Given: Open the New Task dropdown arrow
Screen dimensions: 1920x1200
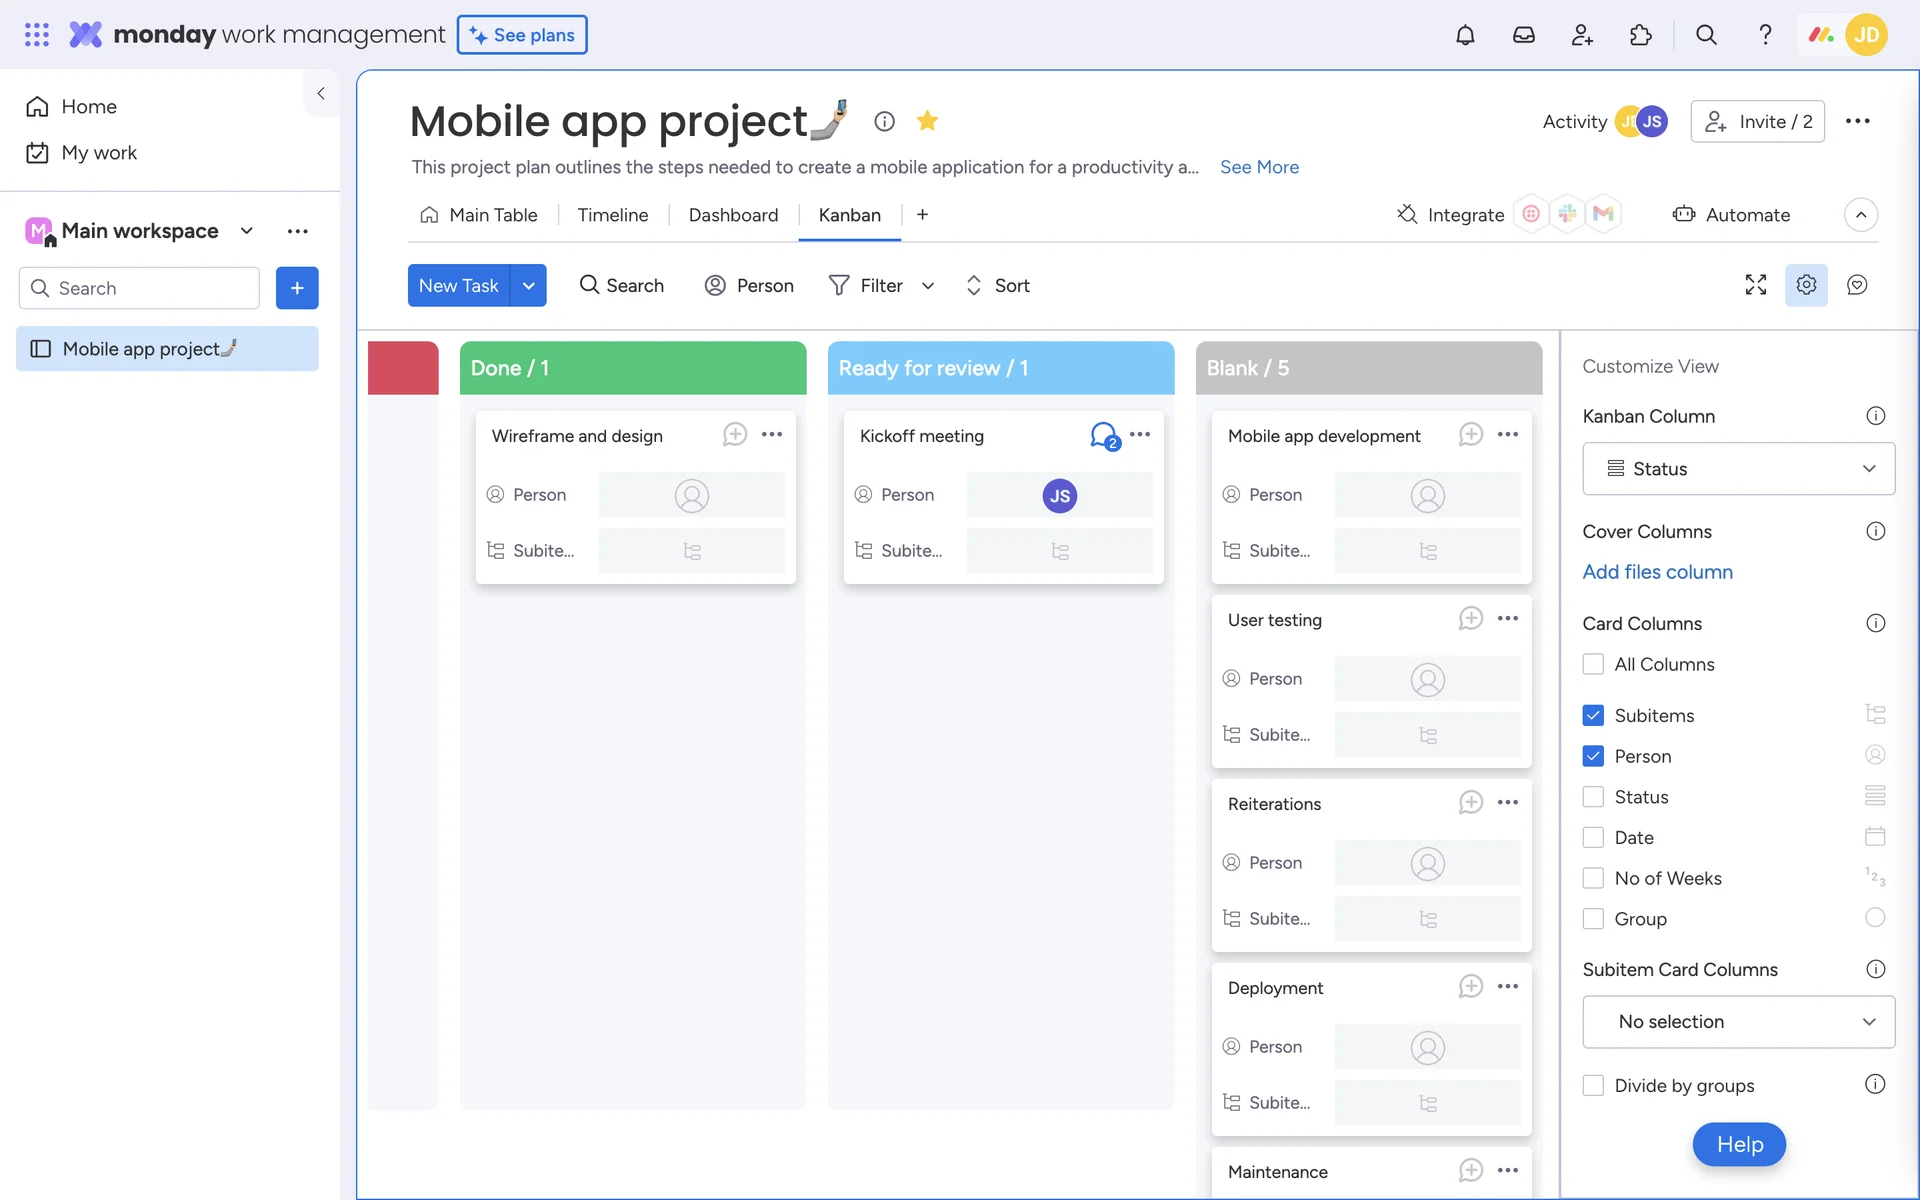Looking at the screenshot, I should [528, 285].
